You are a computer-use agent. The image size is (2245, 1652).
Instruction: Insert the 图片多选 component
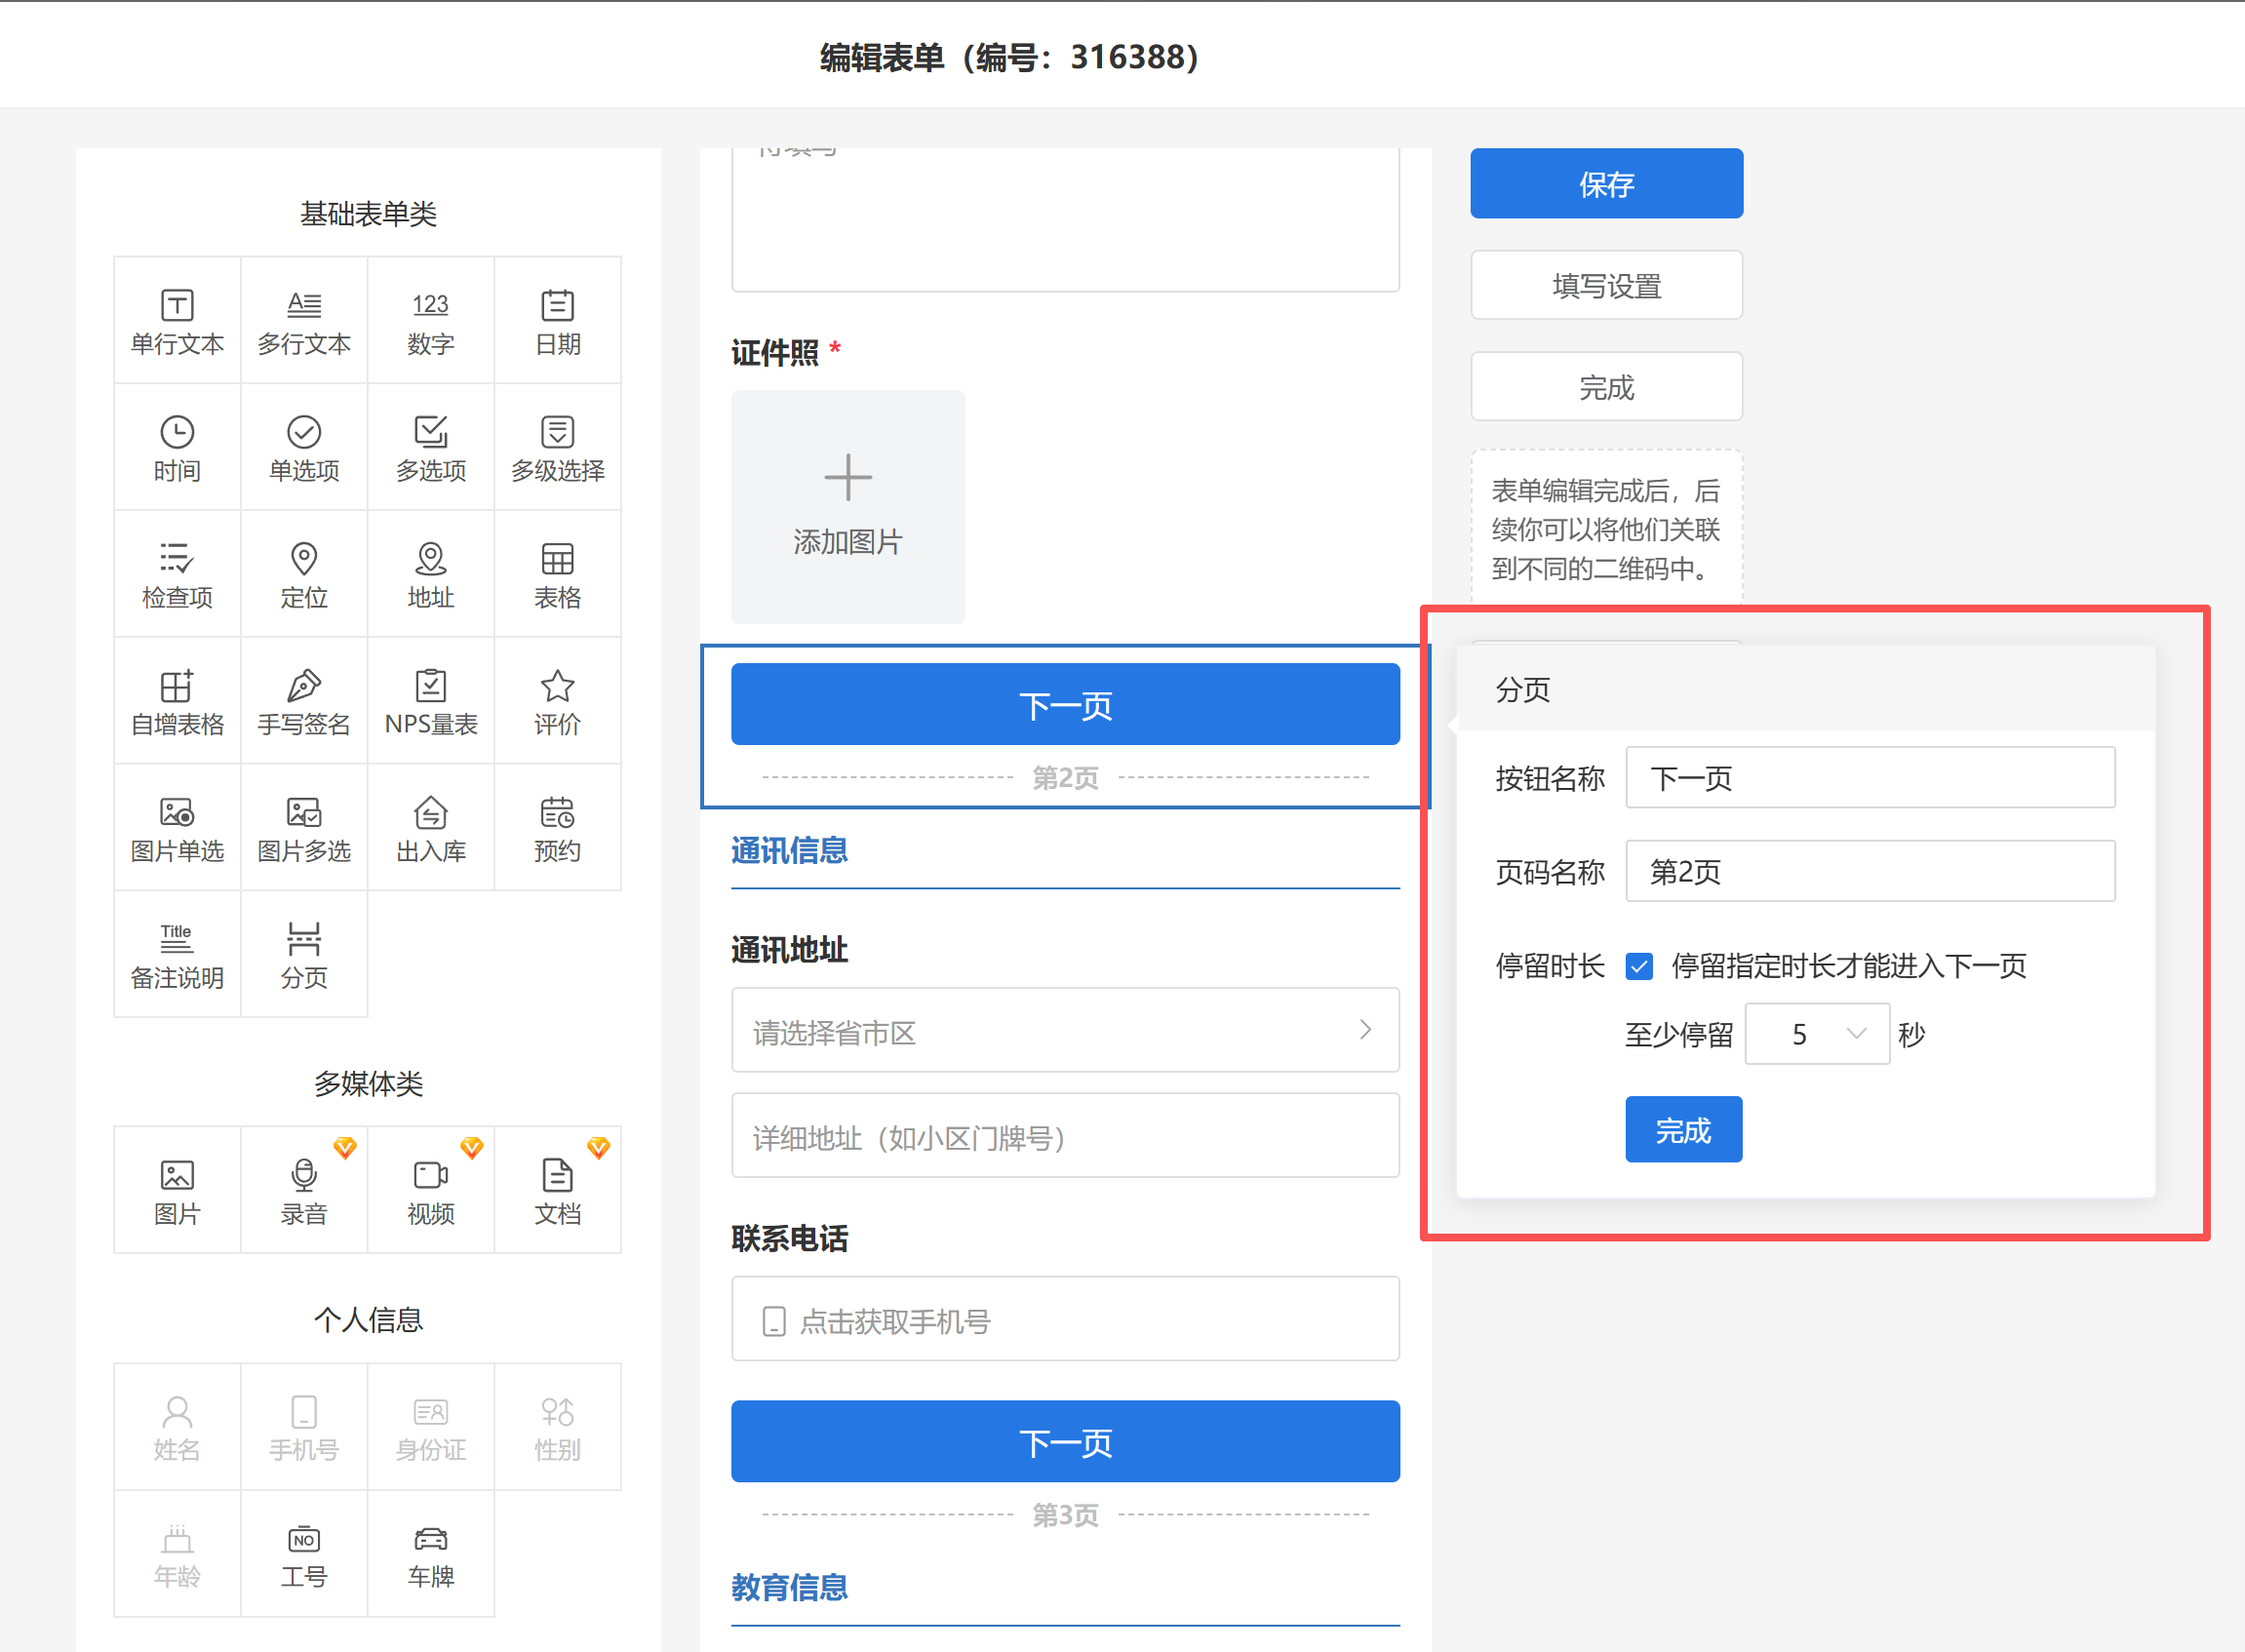(304, 829)
